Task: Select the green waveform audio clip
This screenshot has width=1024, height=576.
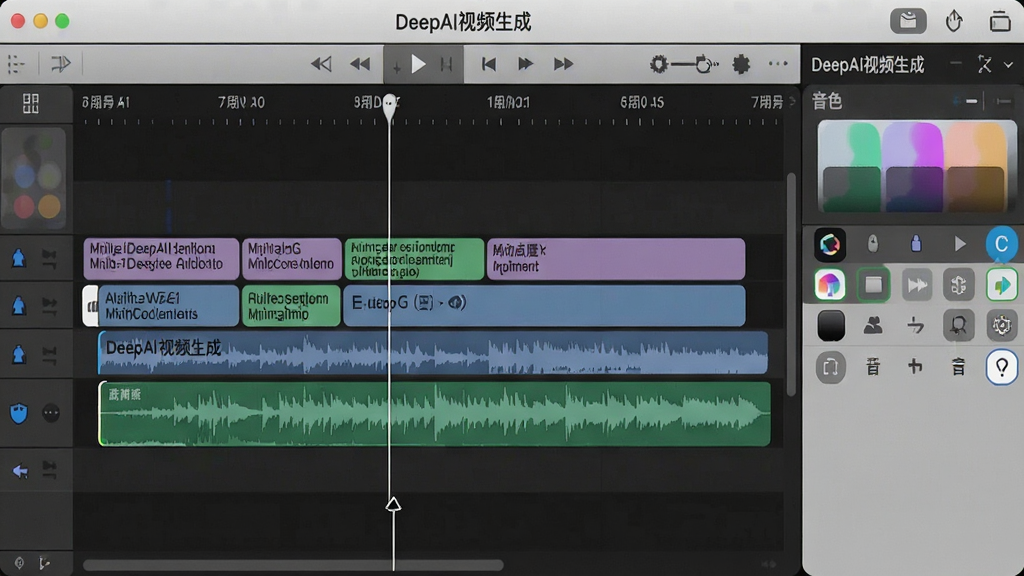Action: point(434,414)
